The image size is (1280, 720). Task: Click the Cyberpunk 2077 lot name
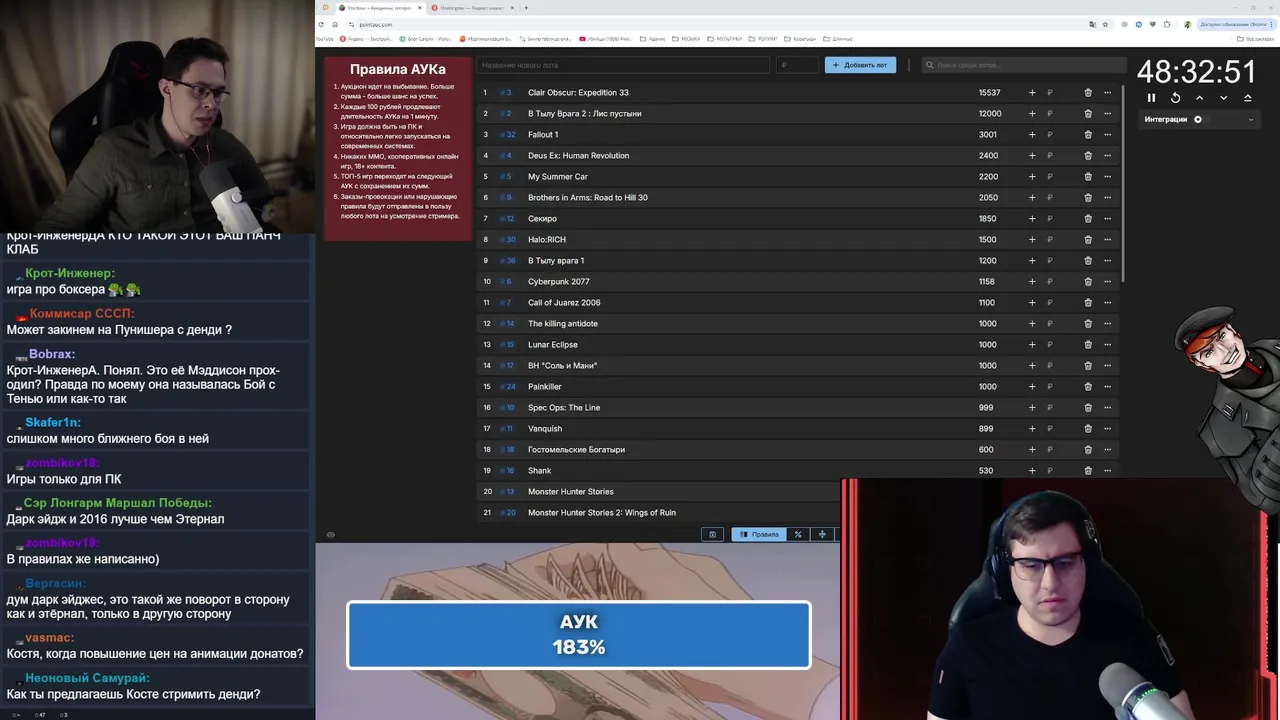click(558, 282)
